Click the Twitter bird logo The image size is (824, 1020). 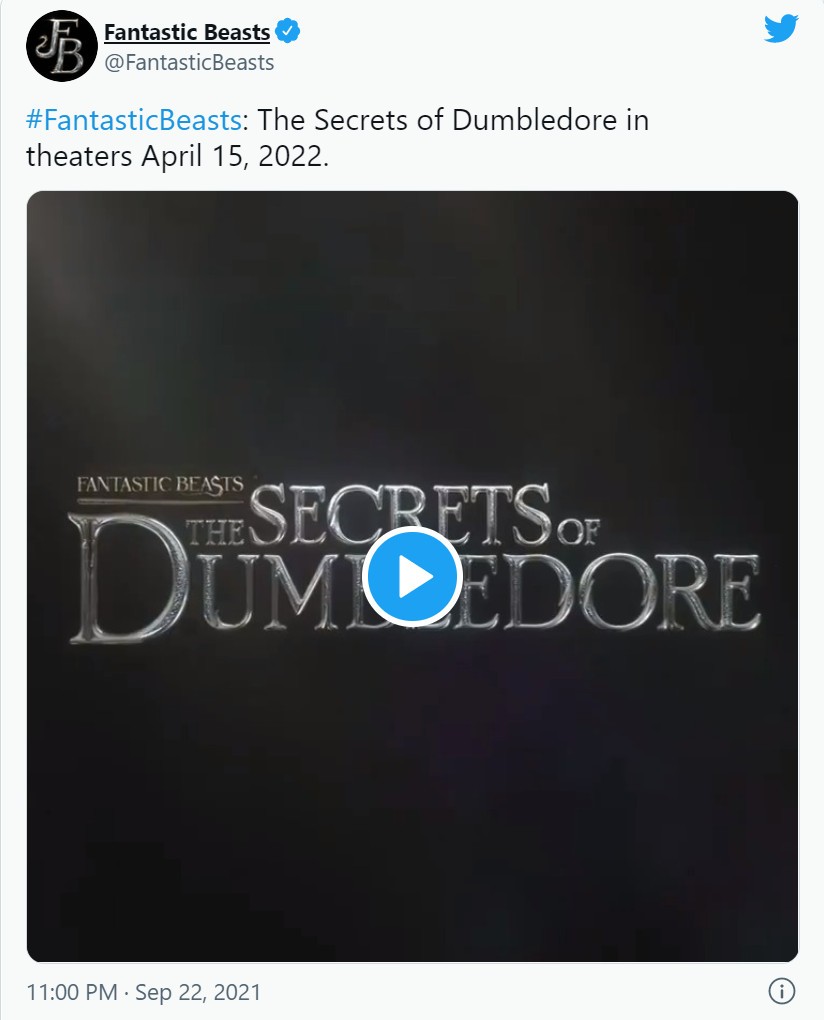[x=781, y=29]
